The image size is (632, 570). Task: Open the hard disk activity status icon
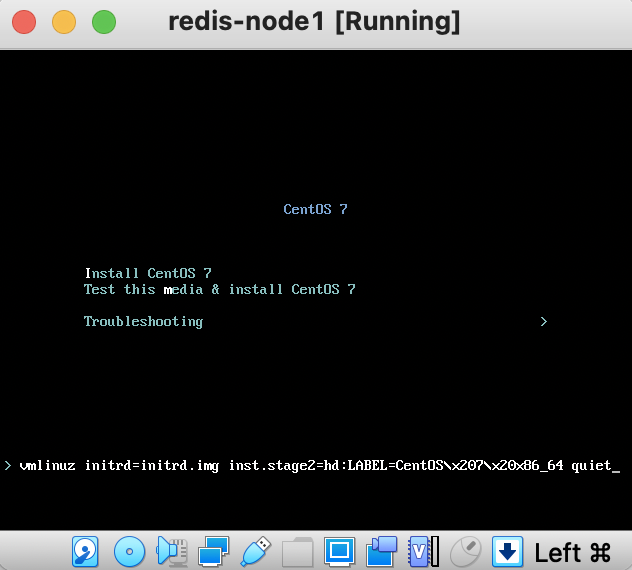click(x=85, y=551)
